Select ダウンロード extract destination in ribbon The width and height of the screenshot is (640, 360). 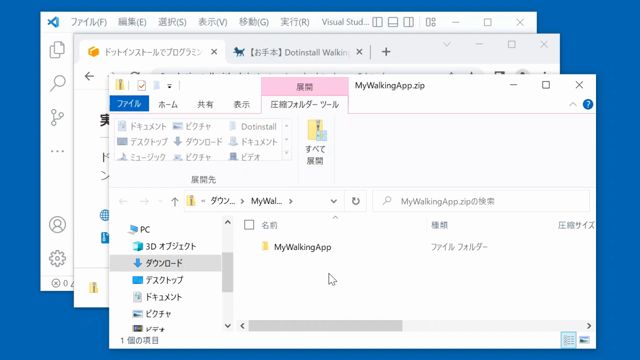pos(198,142)
